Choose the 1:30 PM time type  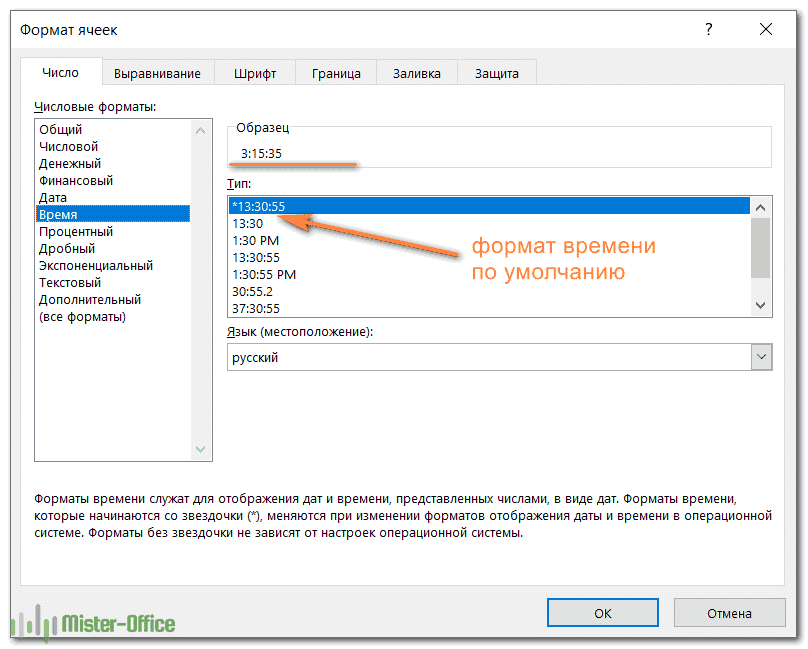490,241
